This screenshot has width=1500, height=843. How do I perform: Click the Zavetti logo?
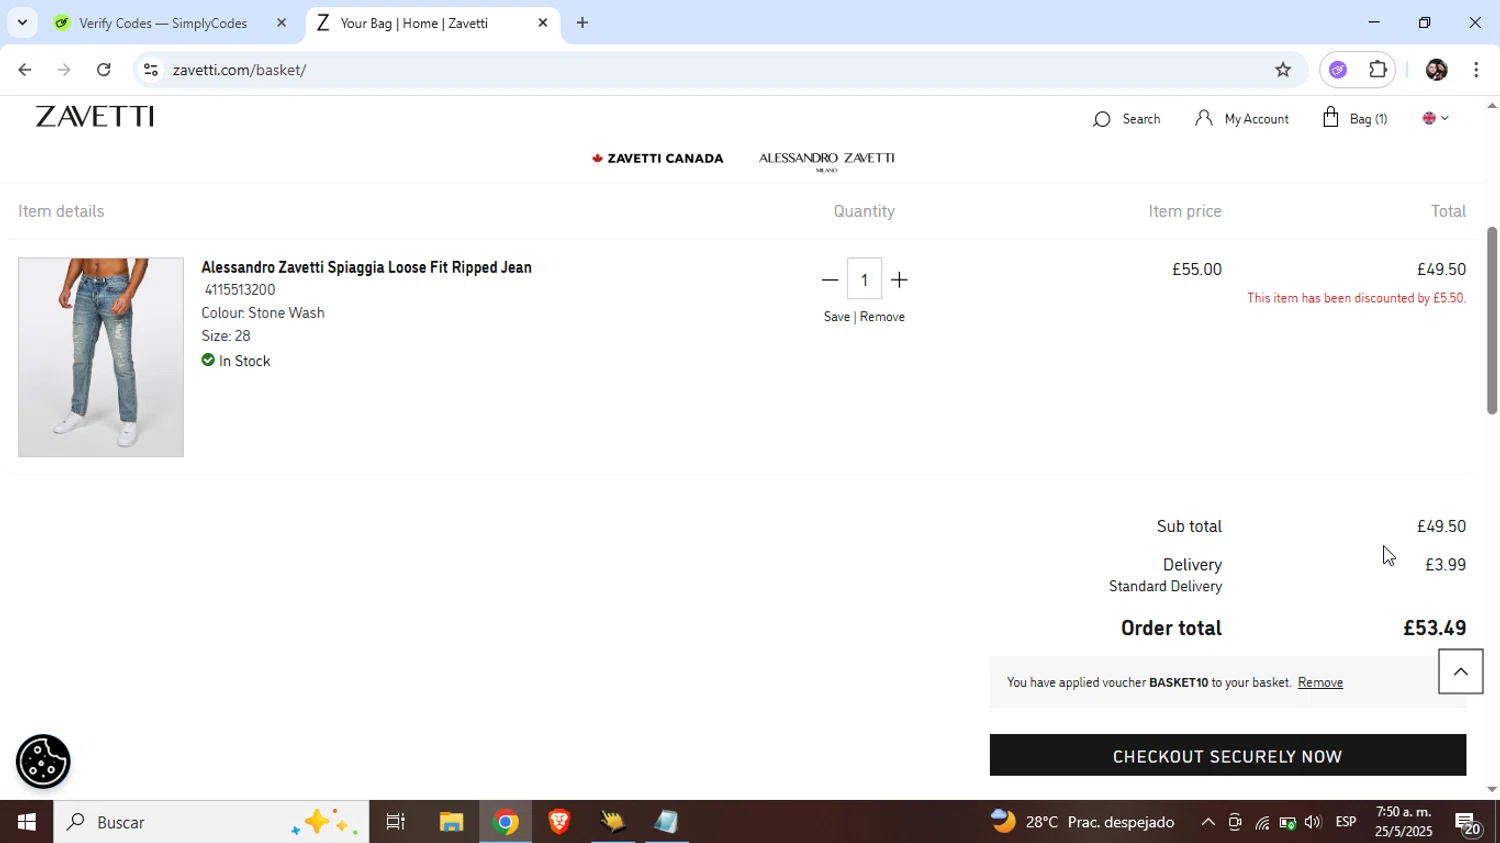point(95,117)
